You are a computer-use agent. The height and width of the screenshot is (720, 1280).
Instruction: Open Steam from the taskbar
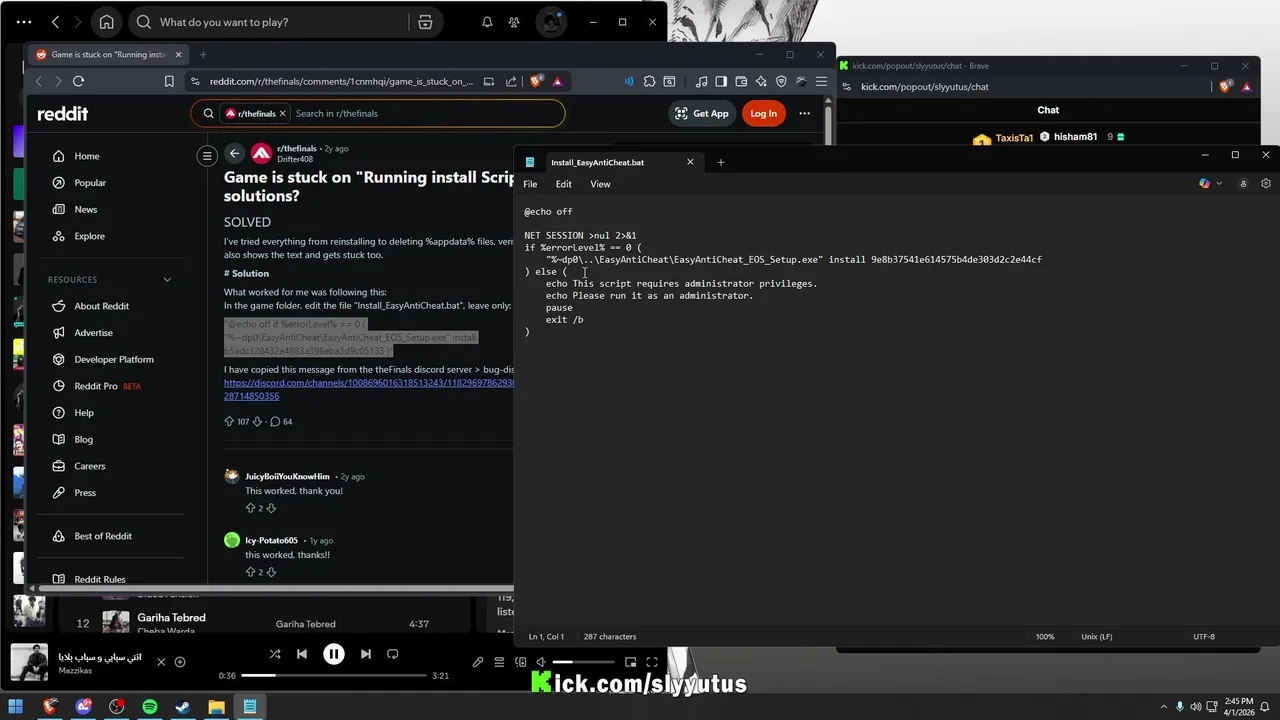[183, 707]
